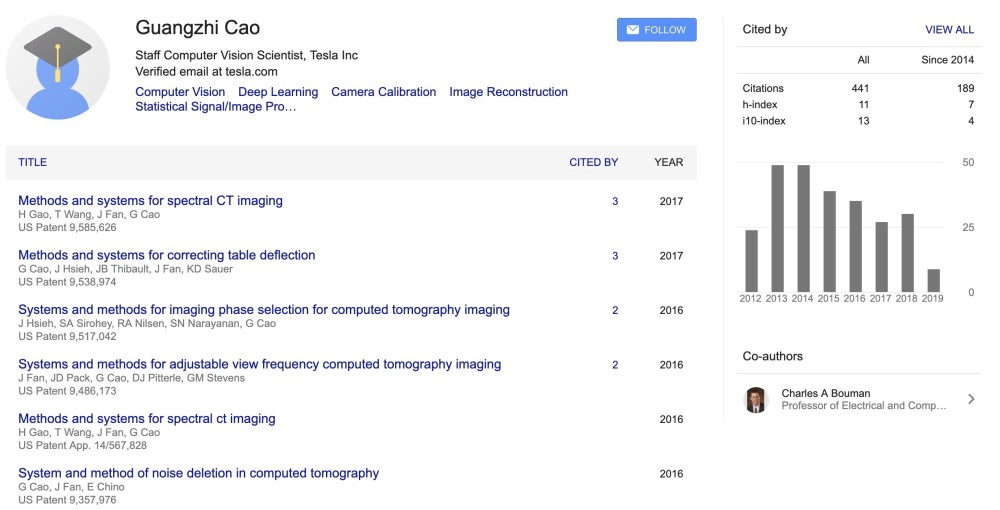This screenshot has height=510, width=1000.
Task: Click the 2016 bar in citation chart
Action: [x=855, y=246]
